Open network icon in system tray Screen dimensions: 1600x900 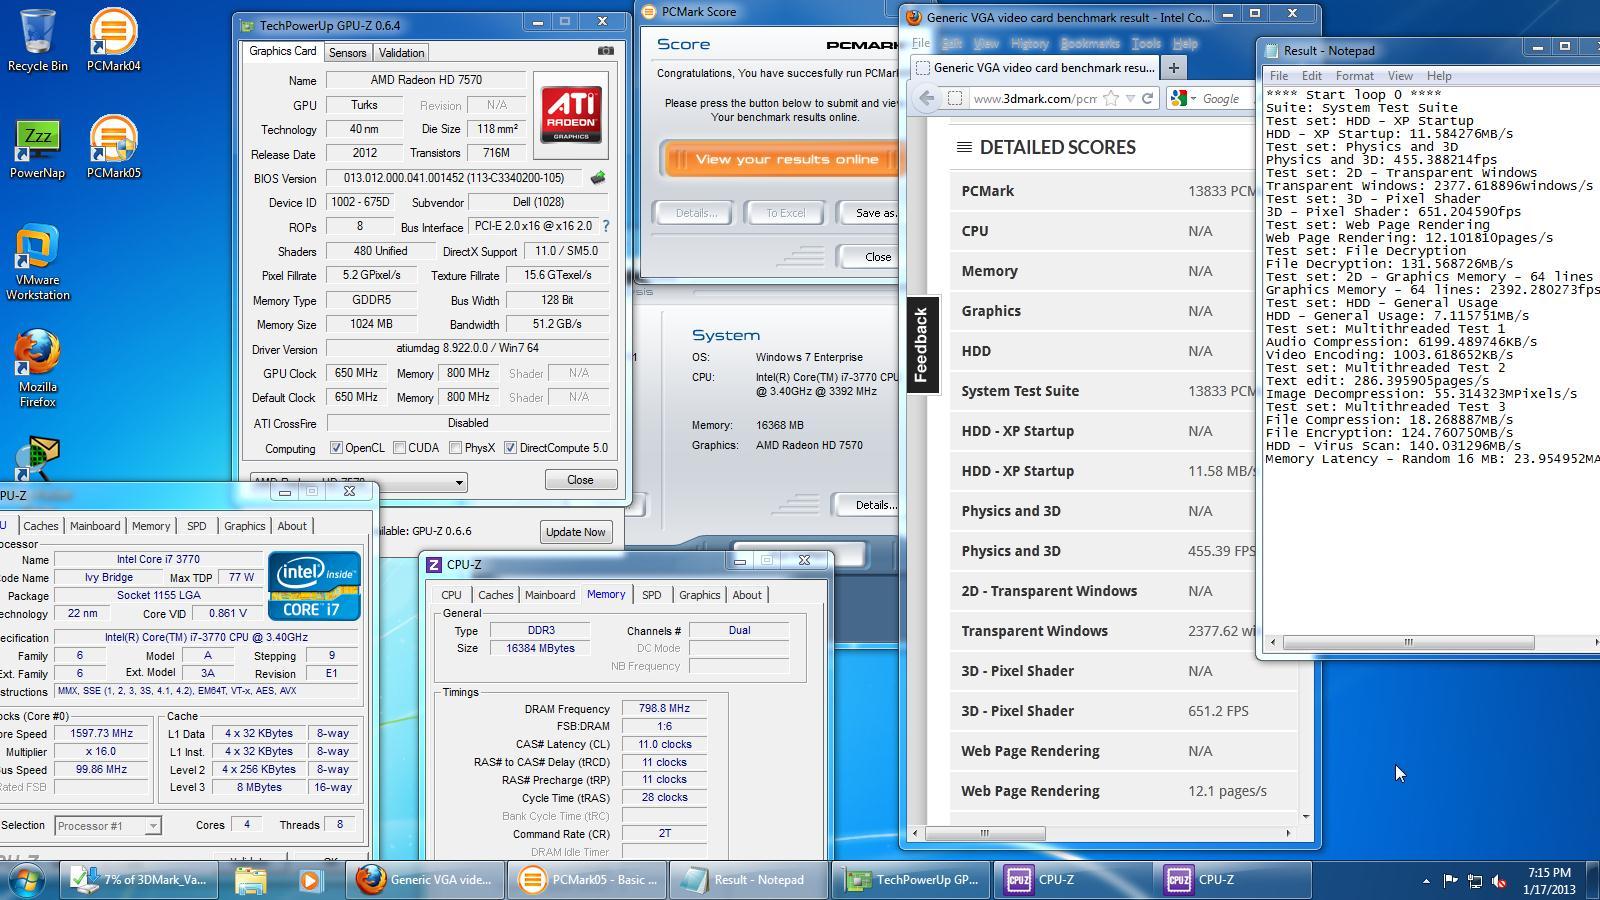click(x=1475, y=880)
